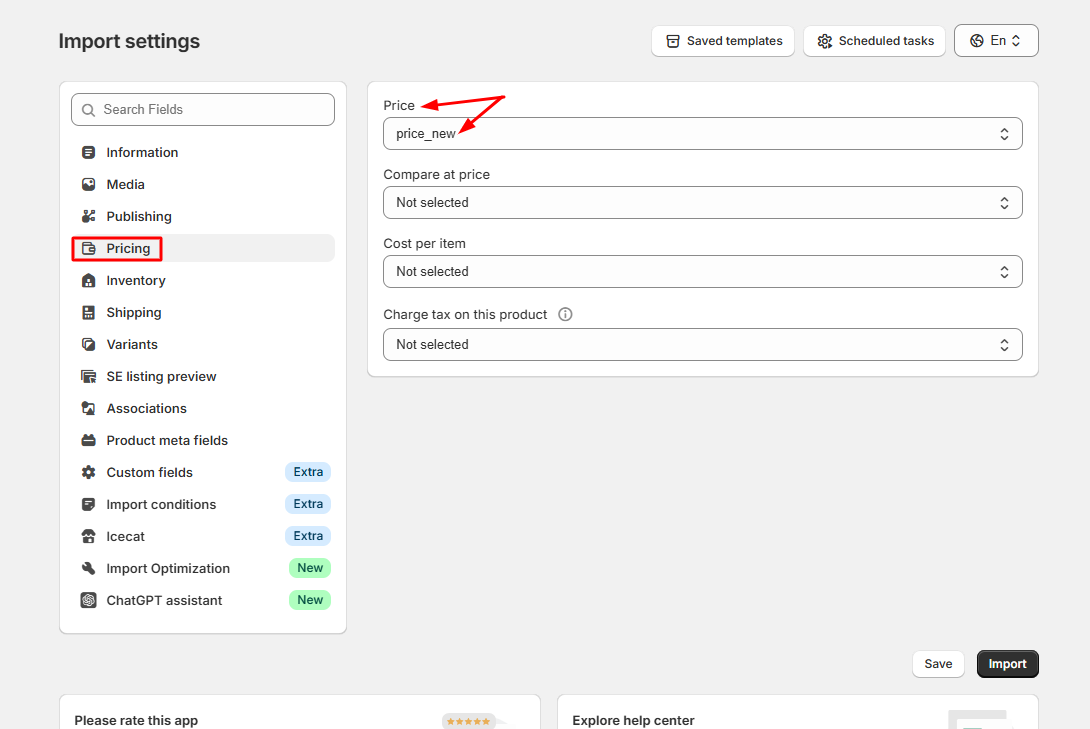
Task: Click the five-star rating graphic
Action: [469, 721]
